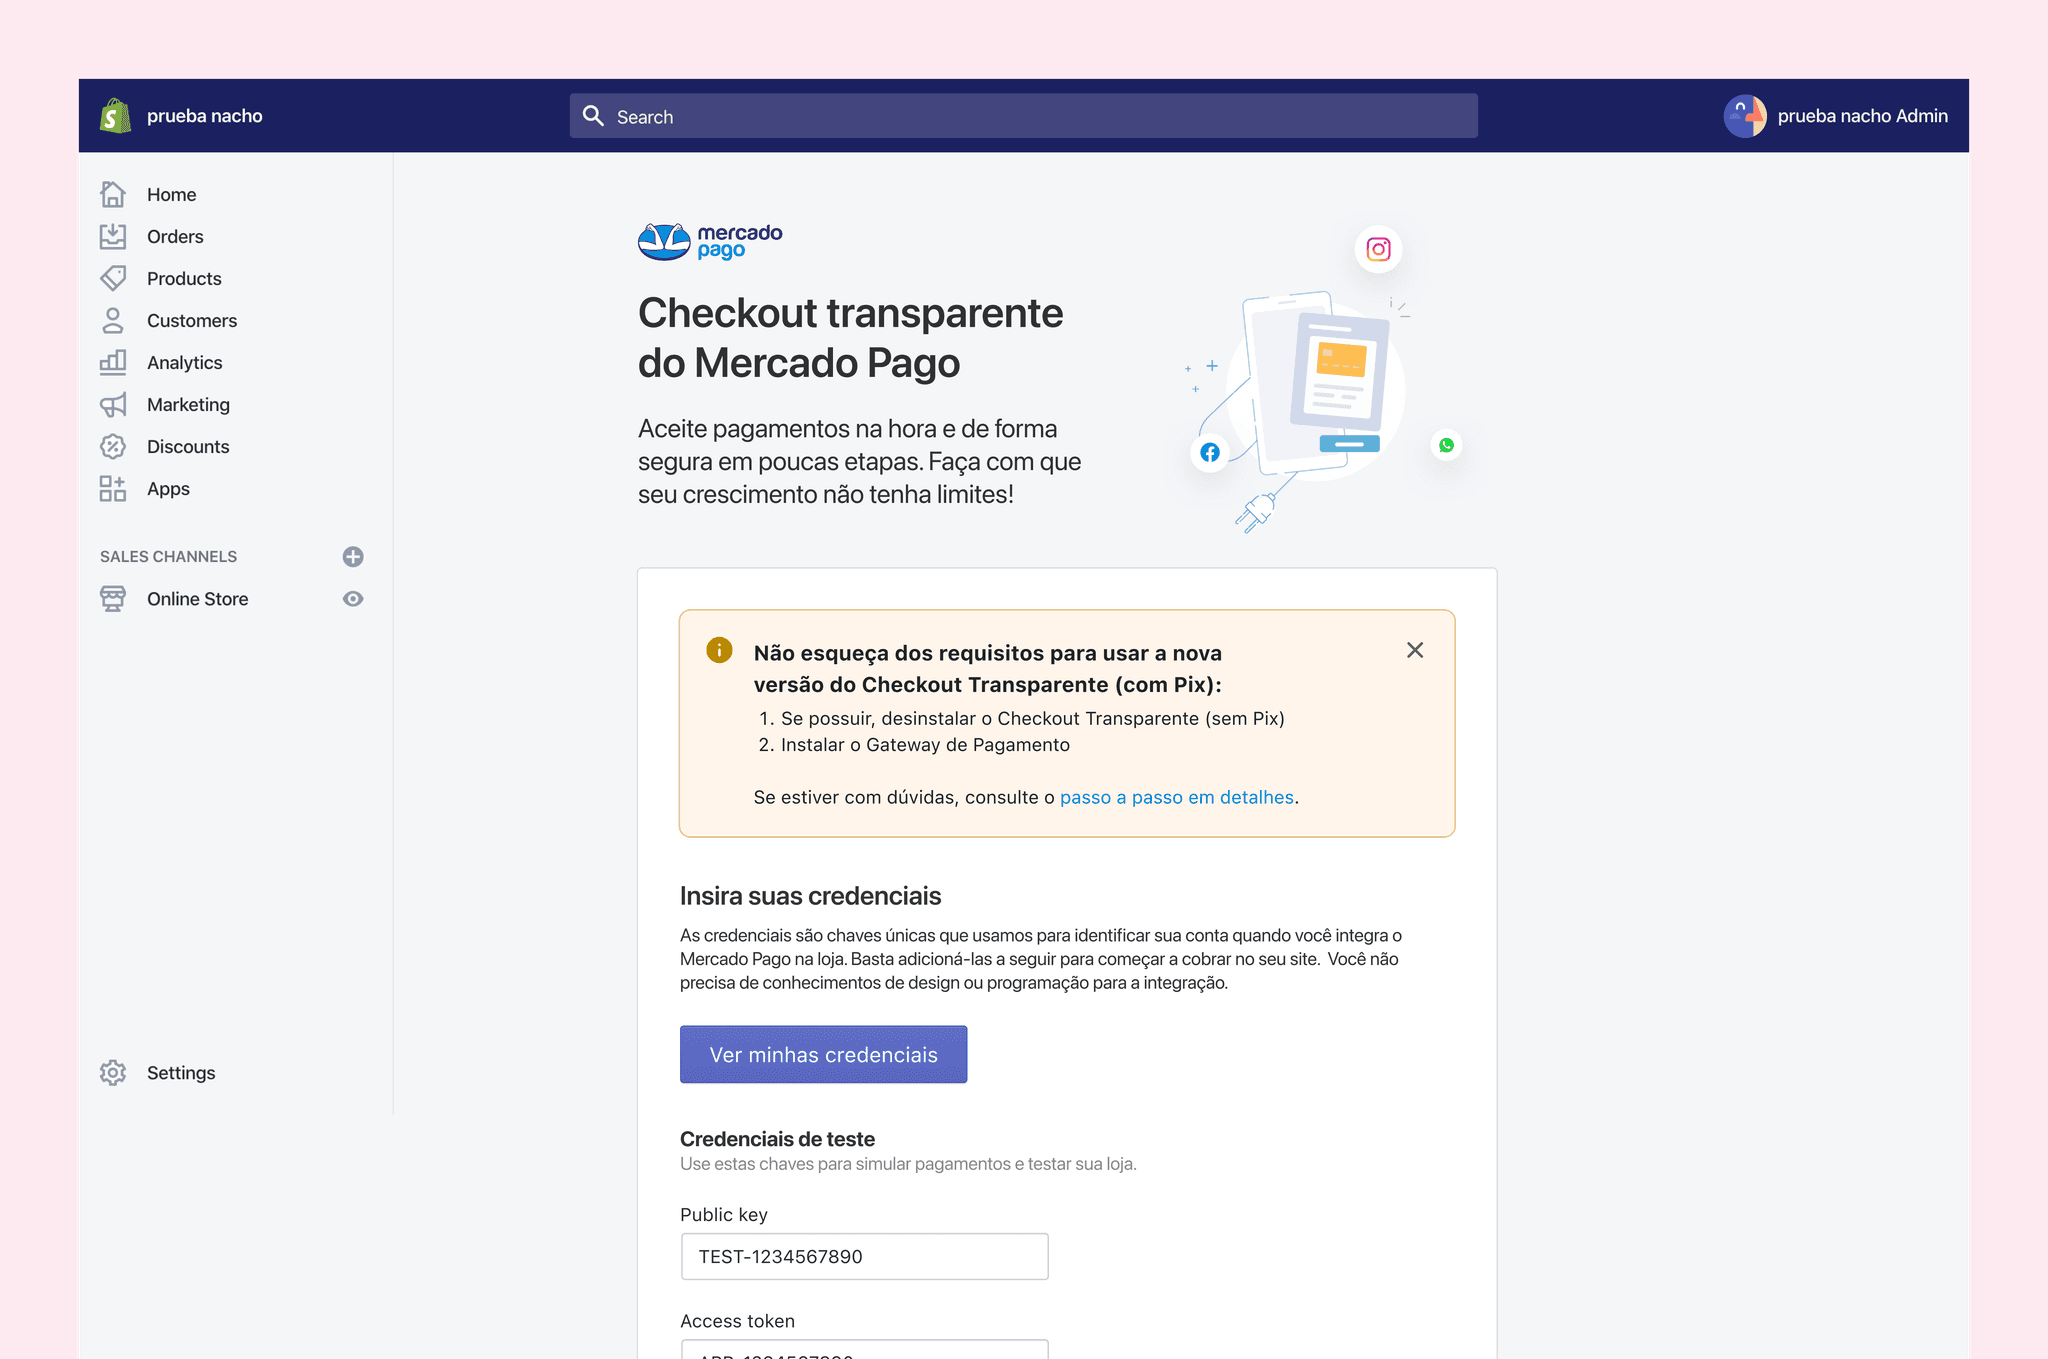Focus the Search field in top bar

[x=1023, y=116]
